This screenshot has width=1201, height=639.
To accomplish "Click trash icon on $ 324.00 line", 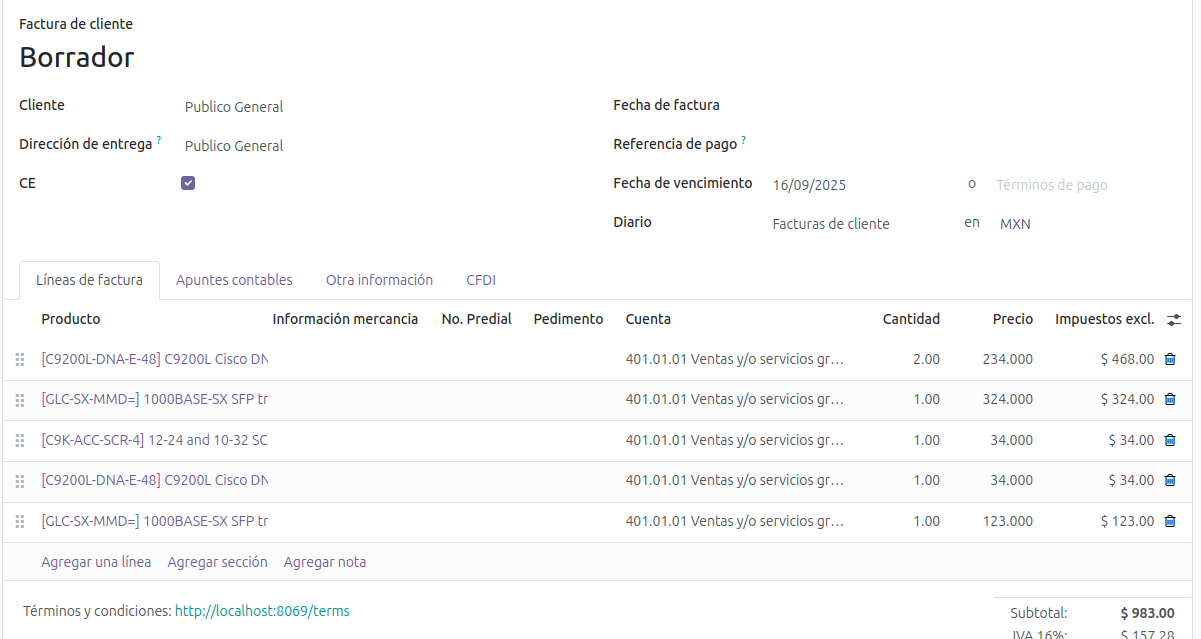I will point(1170,399).
